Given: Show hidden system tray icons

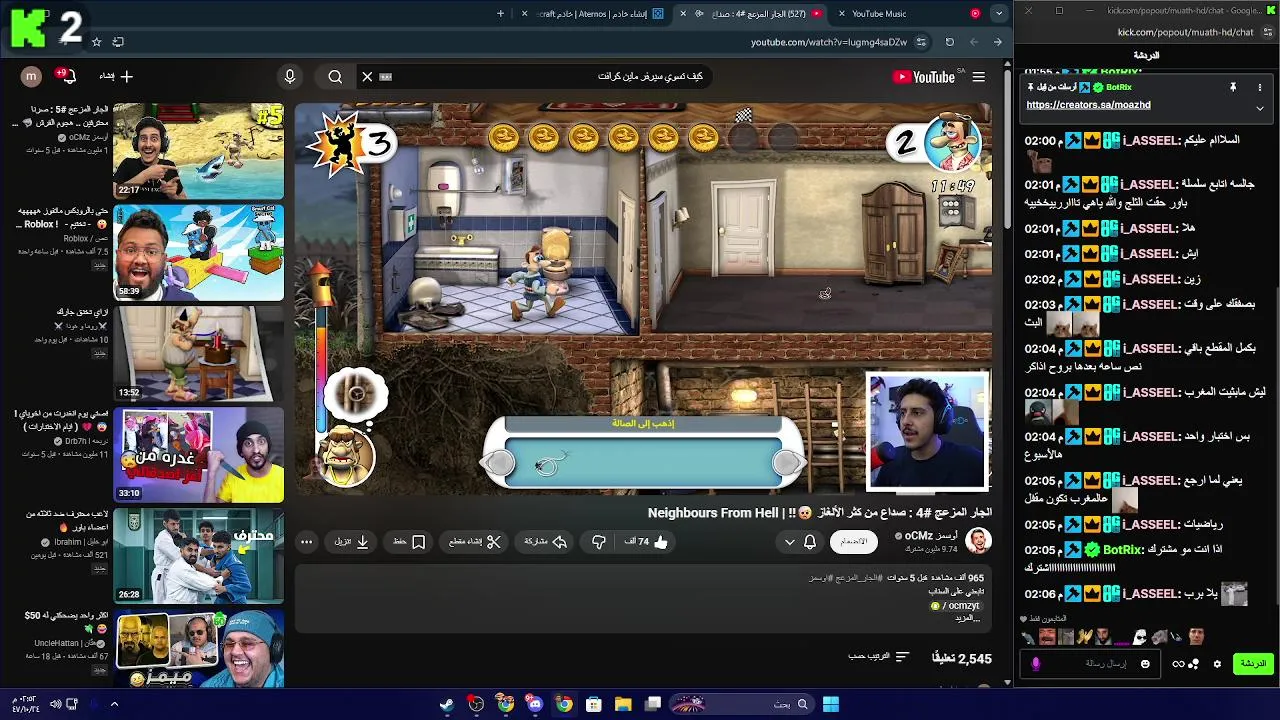Looking at the screenshot, I should click(114, 705).
